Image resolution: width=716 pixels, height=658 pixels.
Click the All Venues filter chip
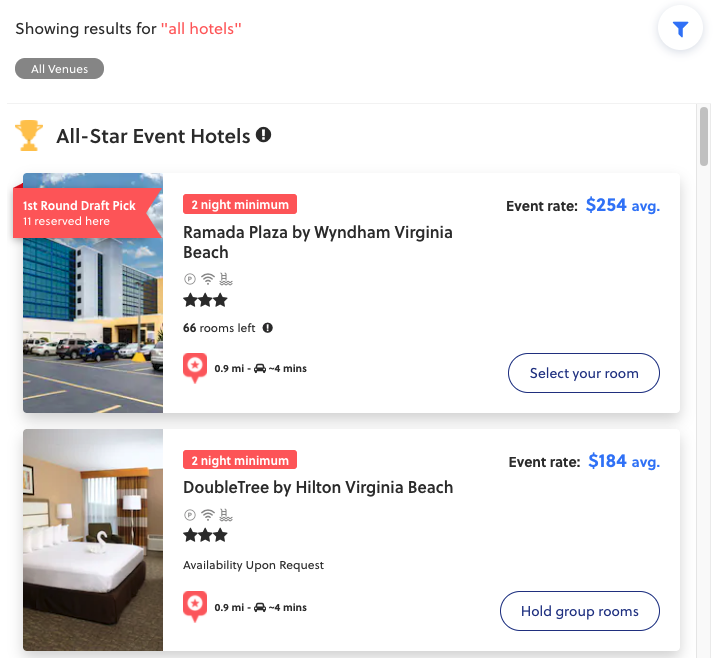(59, 69)
